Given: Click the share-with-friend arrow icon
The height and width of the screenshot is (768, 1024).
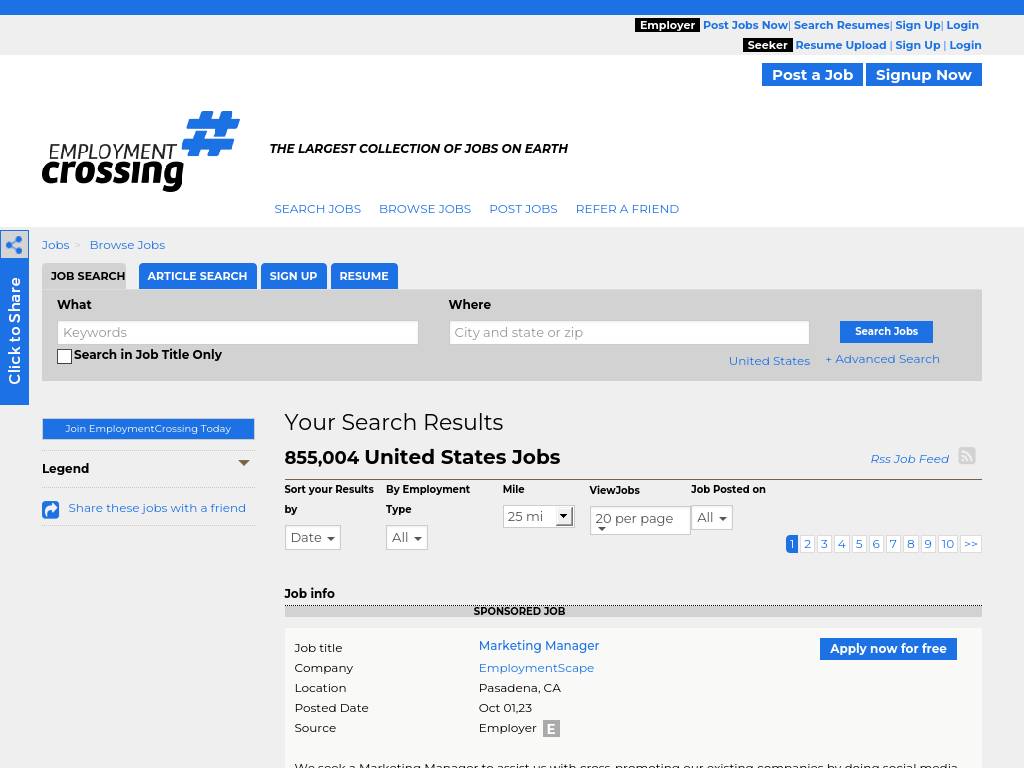Looking at the screenshot, I should click(x=51, y=510).
